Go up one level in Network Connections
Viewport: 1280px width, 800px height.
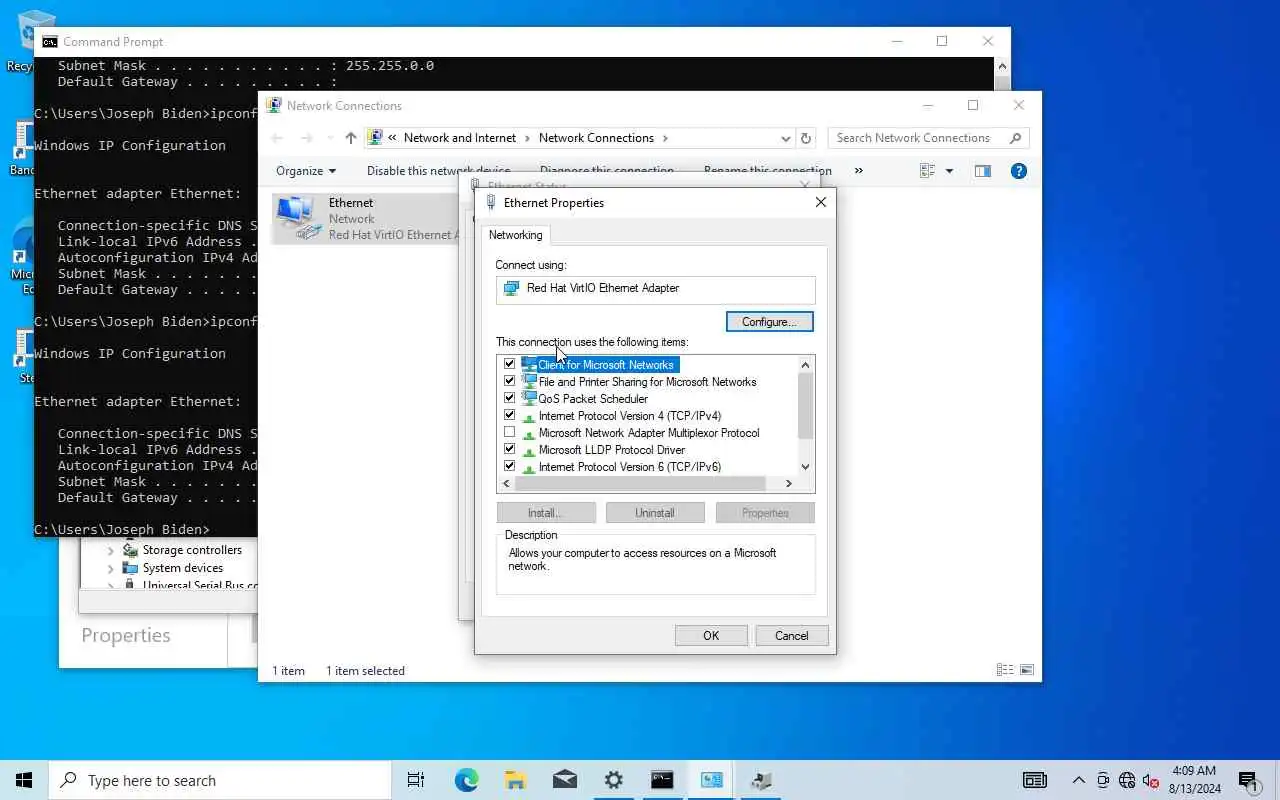[350, 138]
